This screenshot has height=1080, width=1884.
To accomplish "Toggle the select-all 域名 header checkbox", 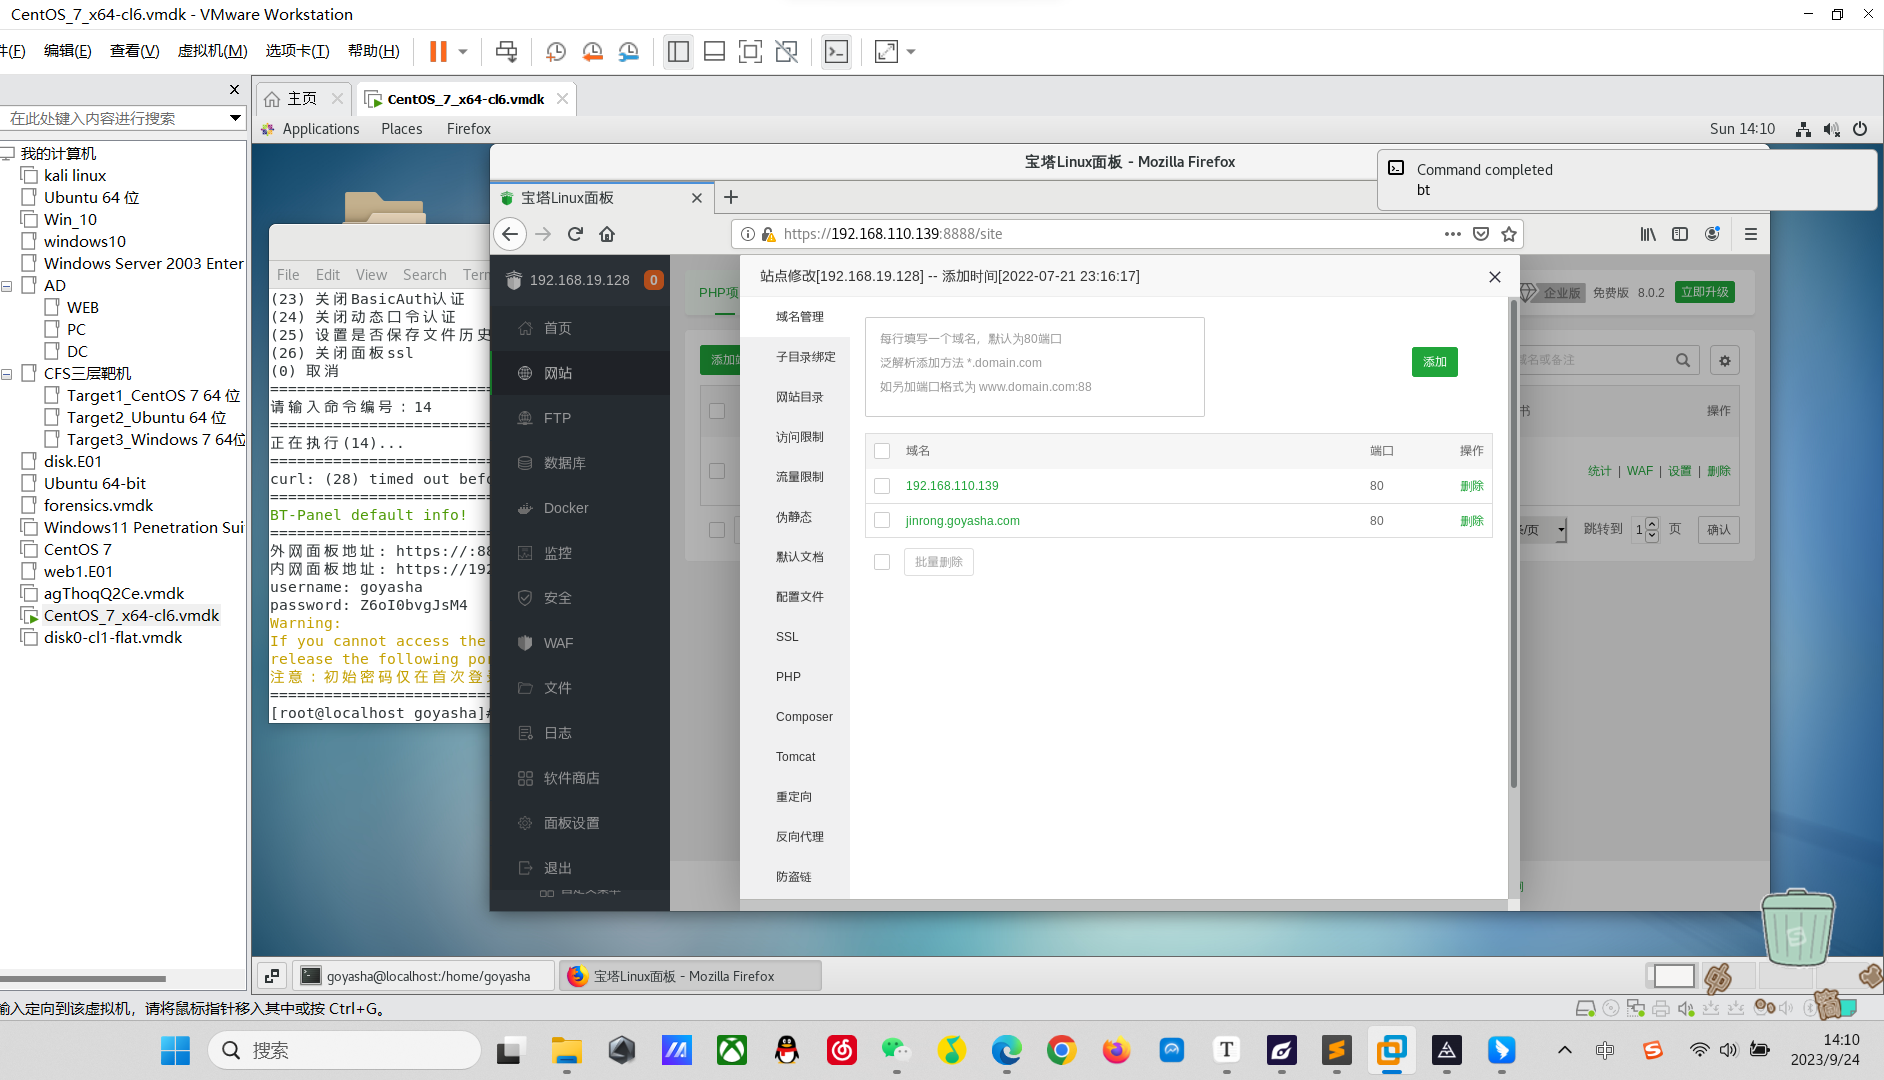I will (882, 451).
